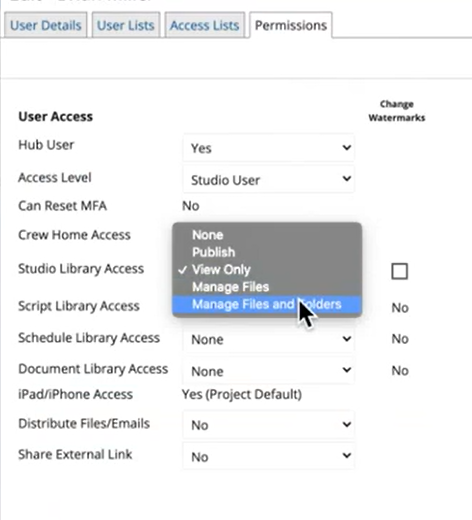Click the Access Level dropdown chevron arrow

pos(347,179)
